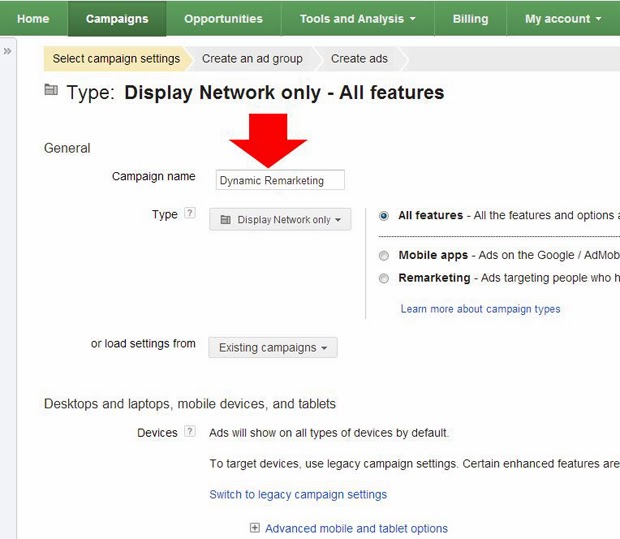Click the Campaign name text field
This screenshot has width=620, height=539.
tap(280, 180)
